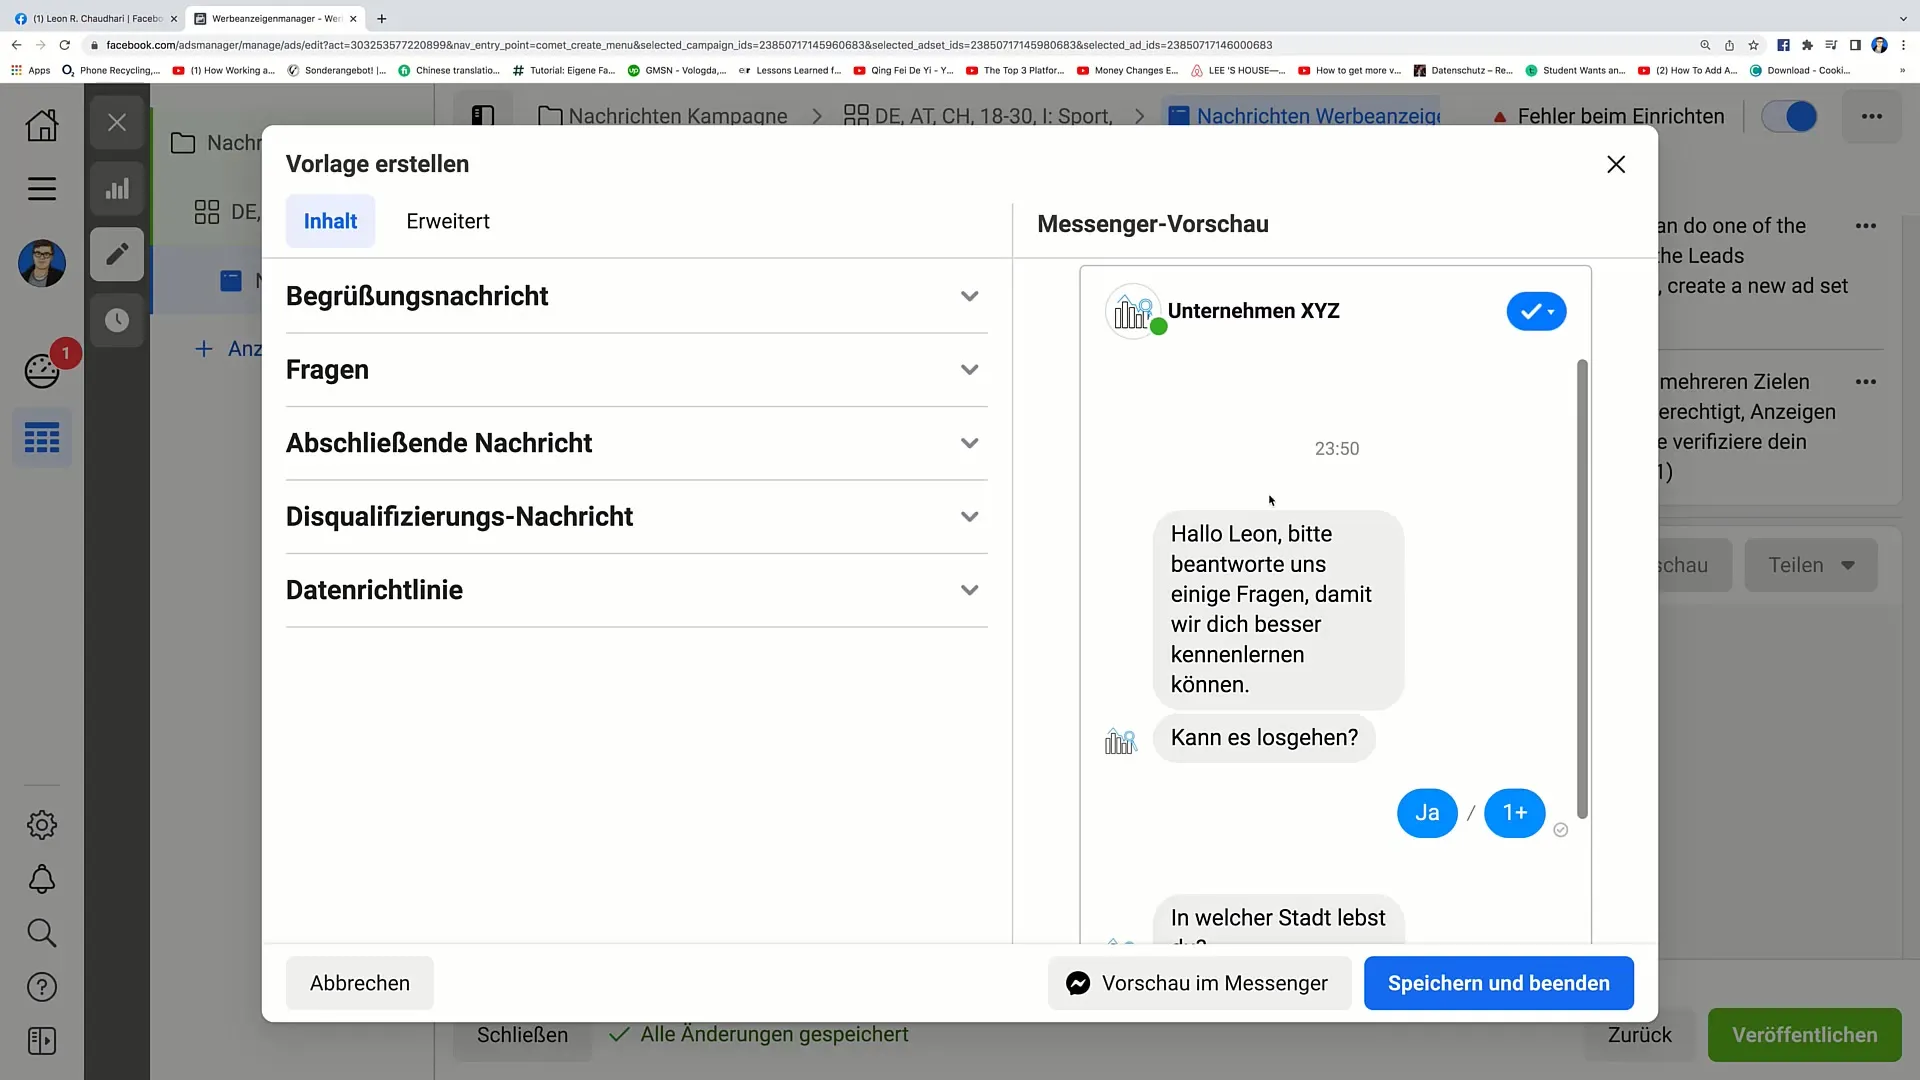Open the browser zoom magnifier icon
The image size is (1920, 1080).
pos(1705,45)
